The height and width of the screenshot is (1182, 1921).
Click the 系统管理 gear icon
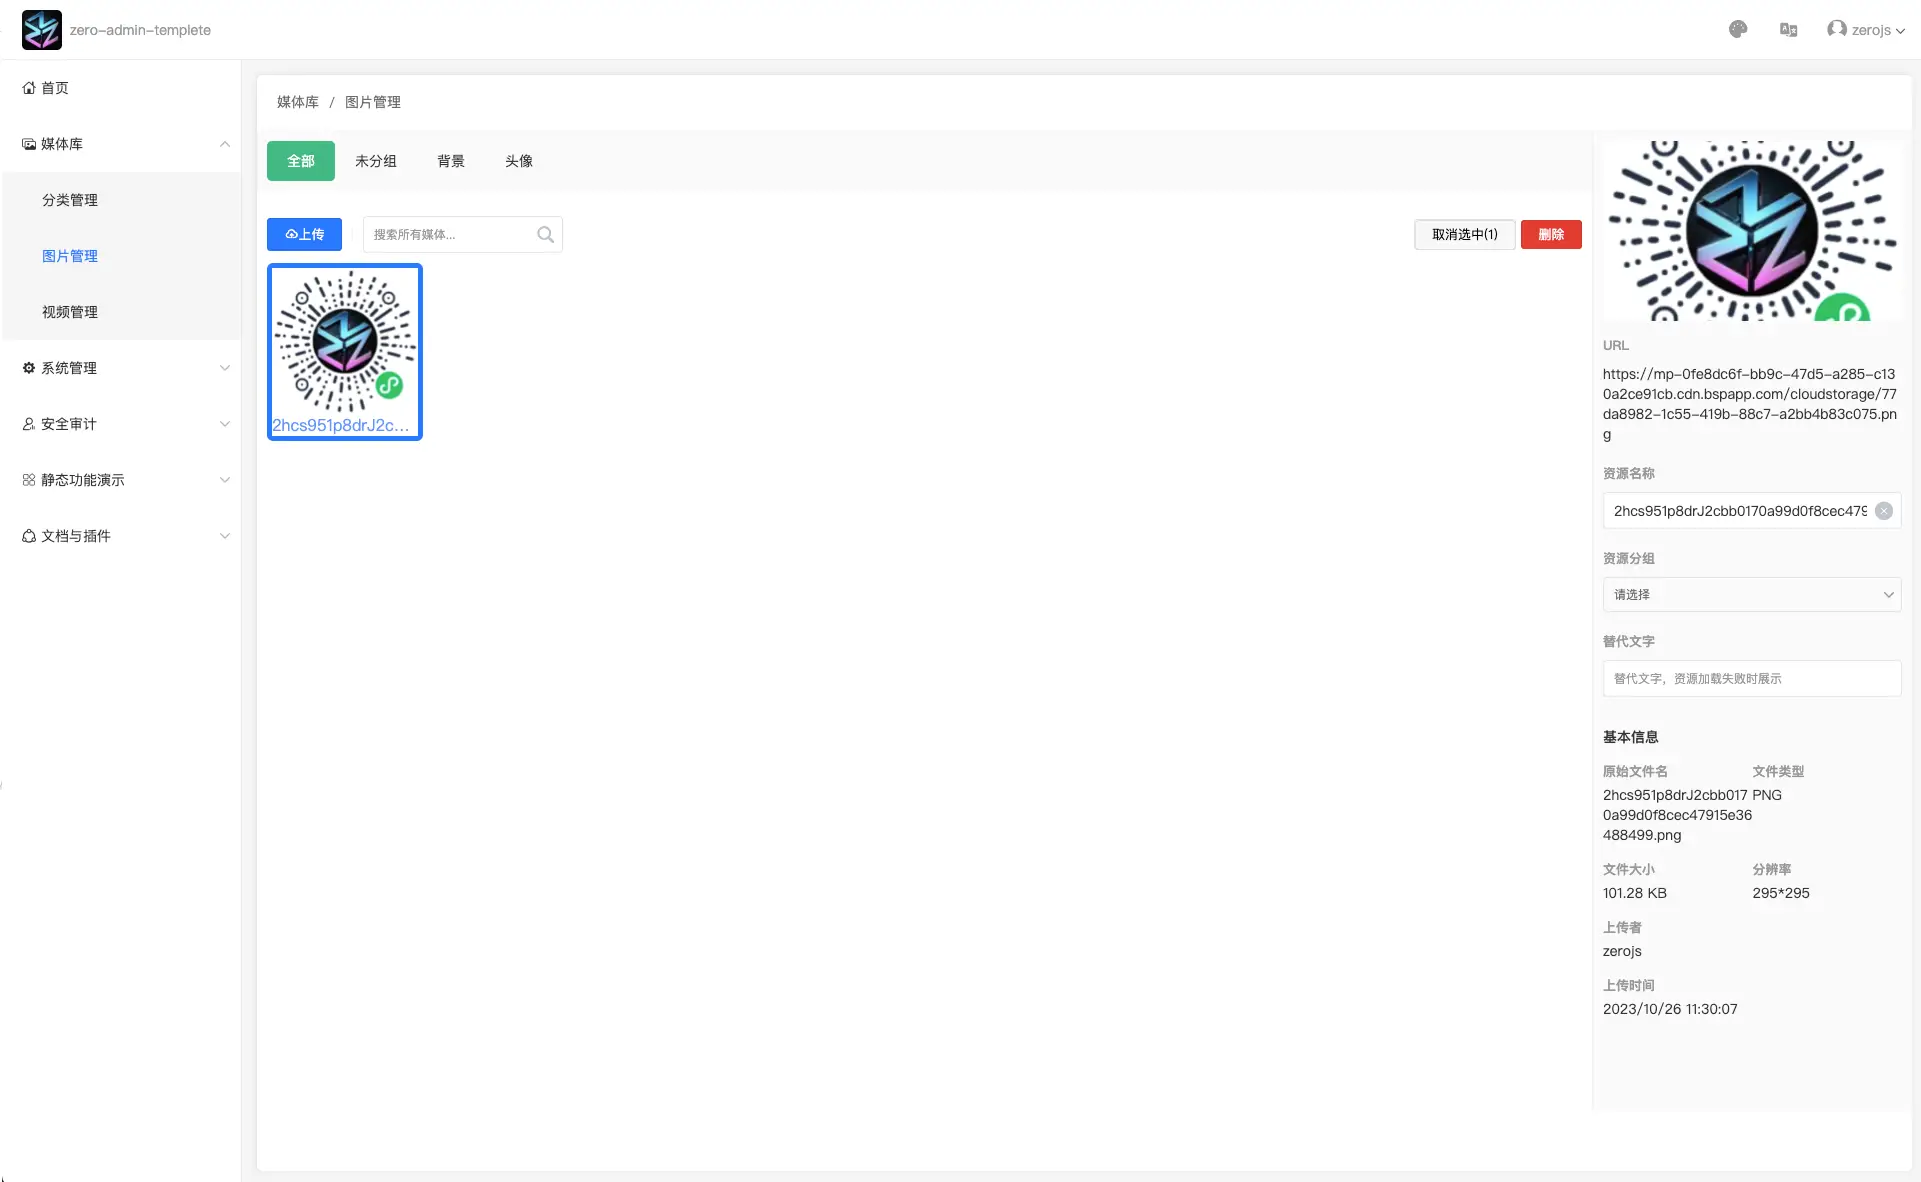[29, 368]
